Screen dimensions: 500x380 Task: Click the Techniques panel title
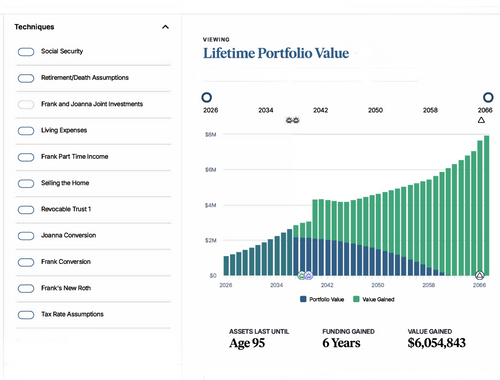[x=34, y=27]
